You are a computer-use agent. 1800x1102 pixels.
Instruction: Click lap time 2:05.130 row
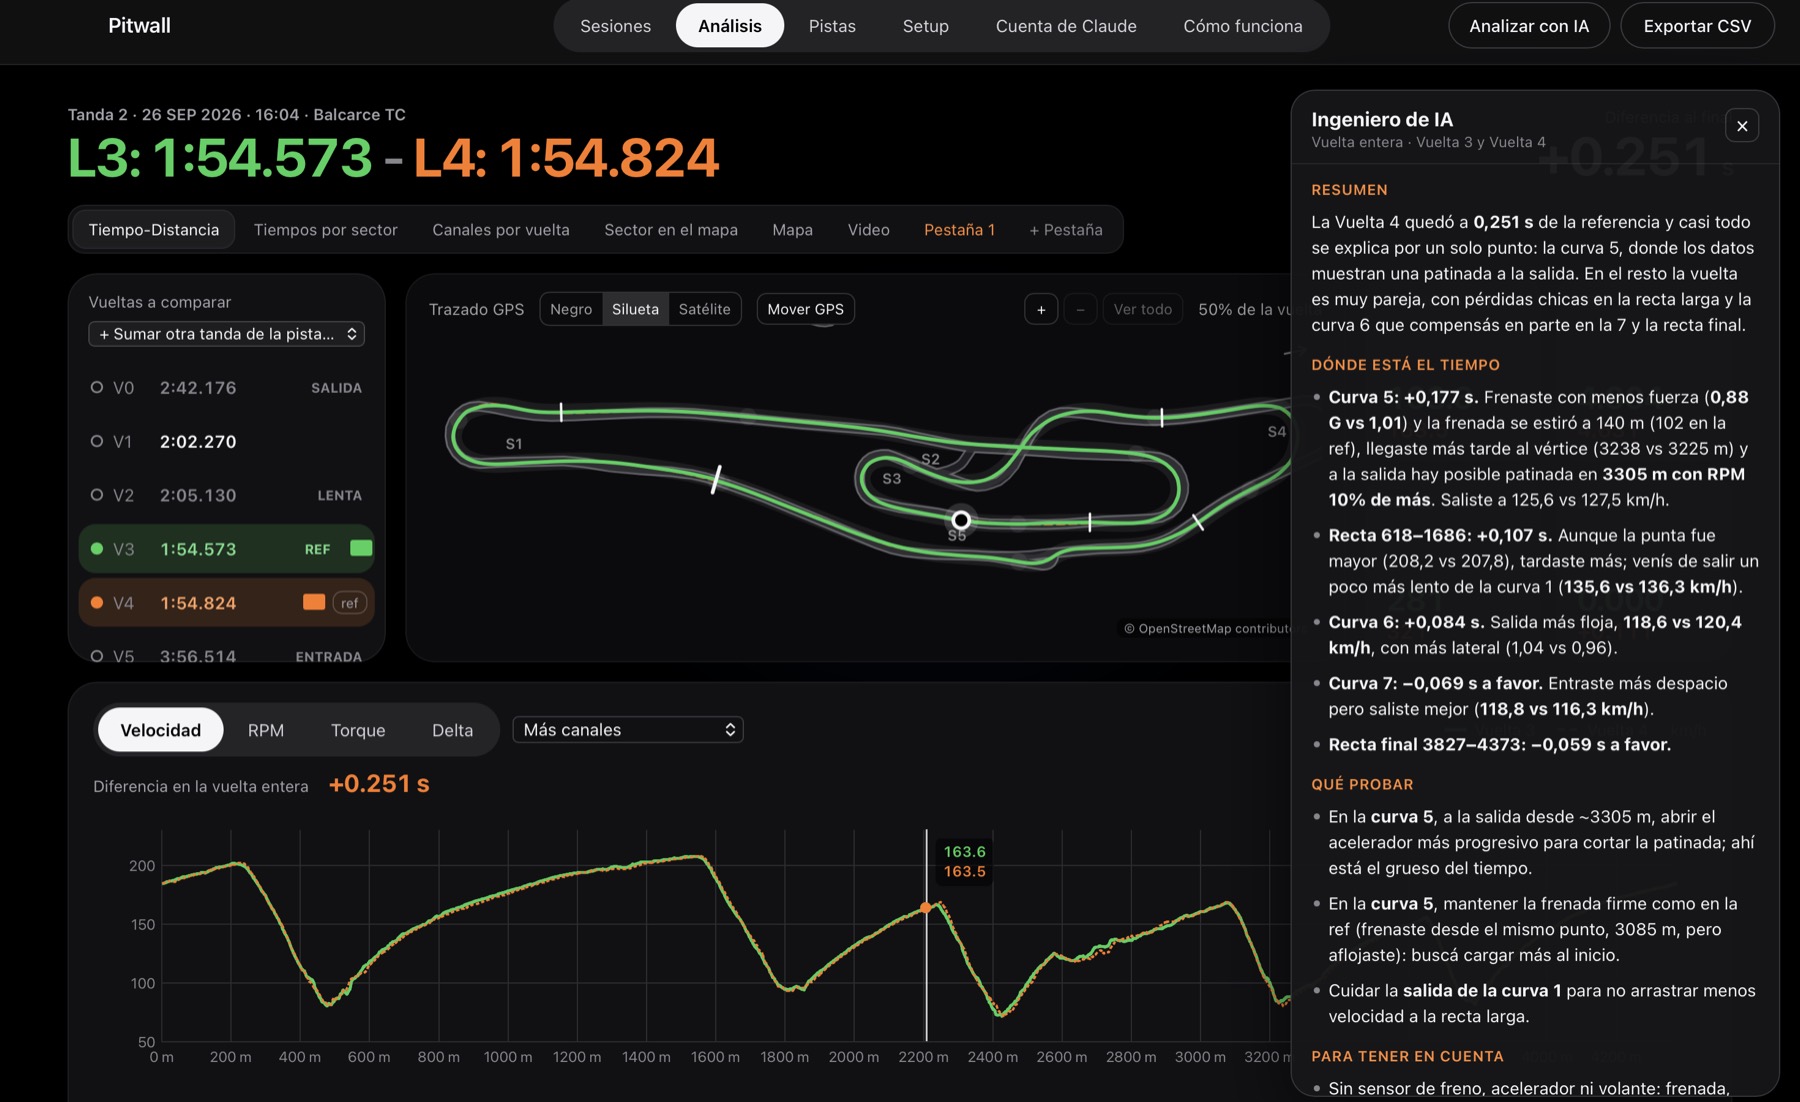(226, 495)
